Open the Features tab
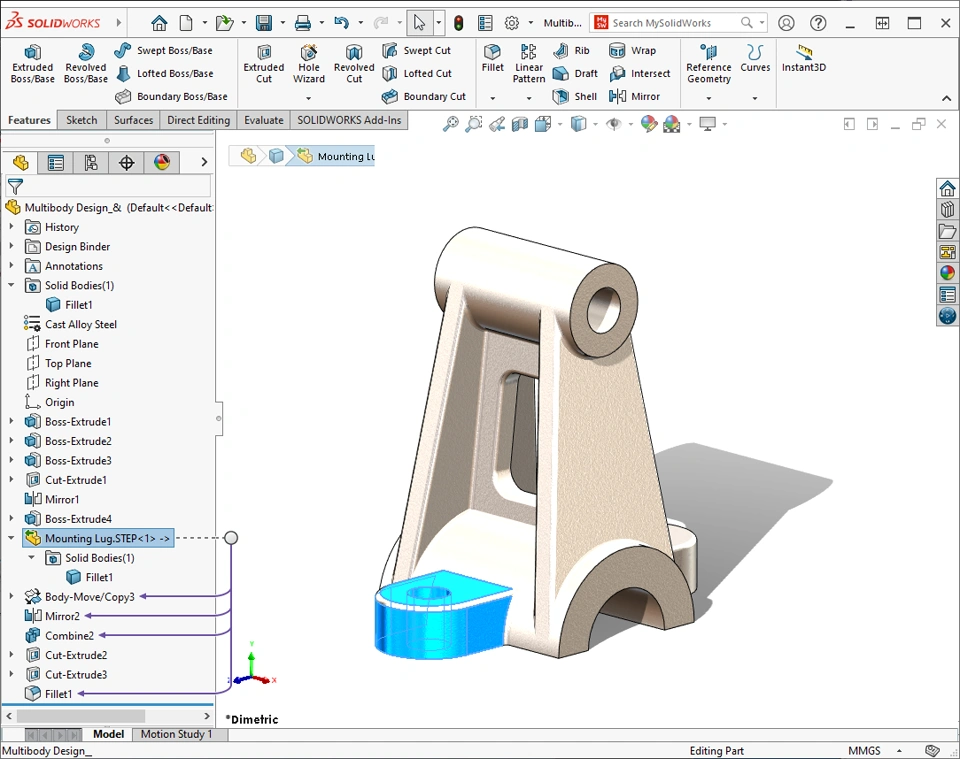960x759 pixels. (x=29, y=120)
